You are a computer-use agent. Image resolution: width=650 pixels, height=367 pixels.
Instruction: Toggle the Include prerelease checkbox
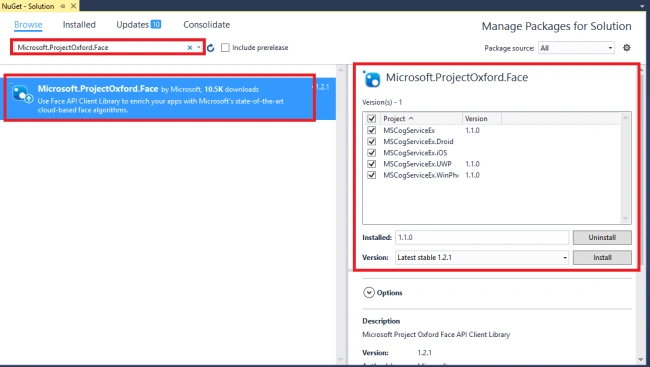(225, 48)
